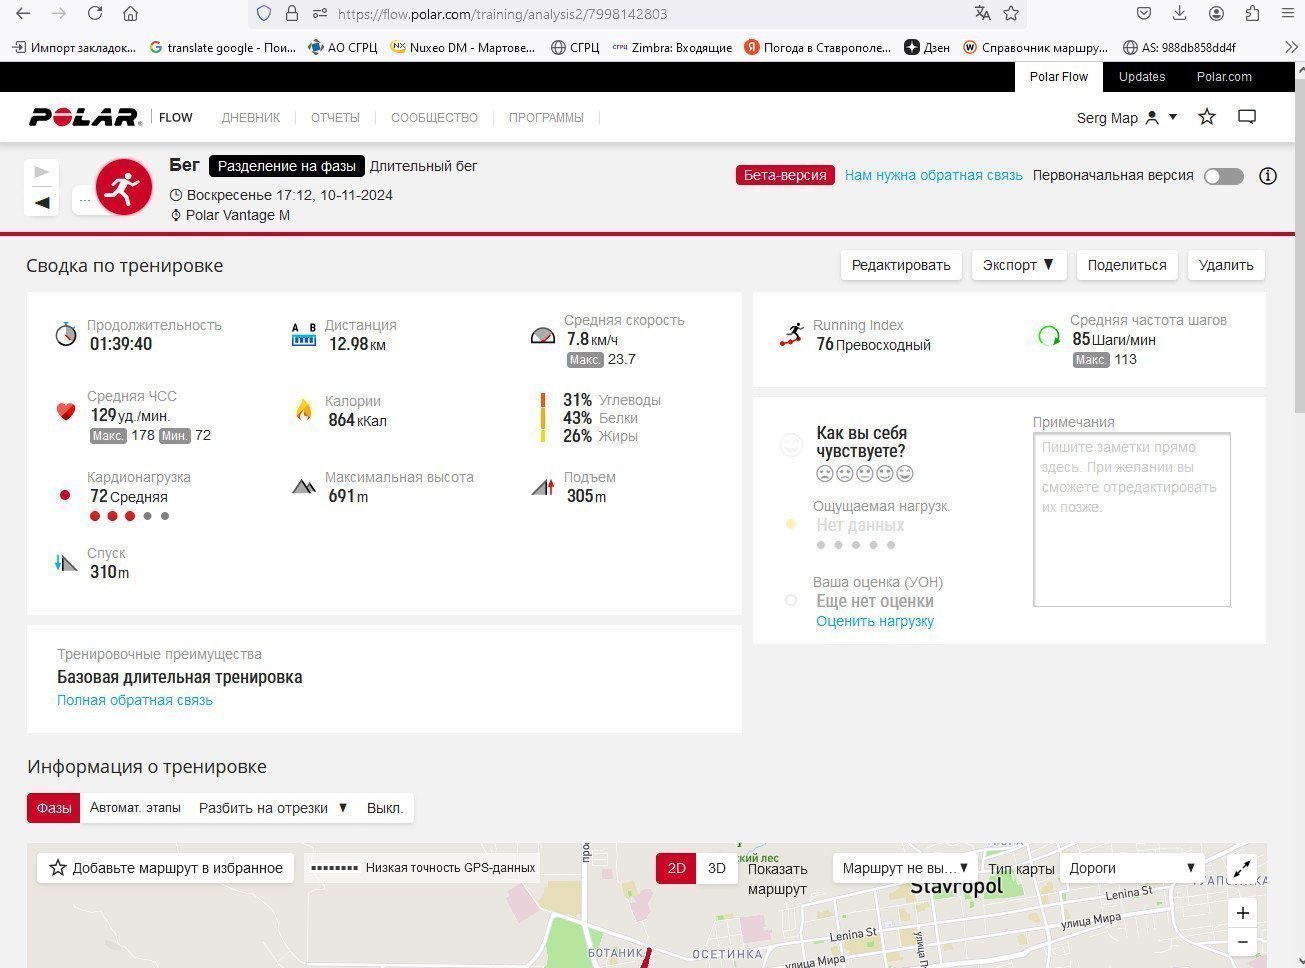The width and height of the screenshot is (1305, 968).
Task: Zoom out on the map with minus
Action: tap(1242, 942)
